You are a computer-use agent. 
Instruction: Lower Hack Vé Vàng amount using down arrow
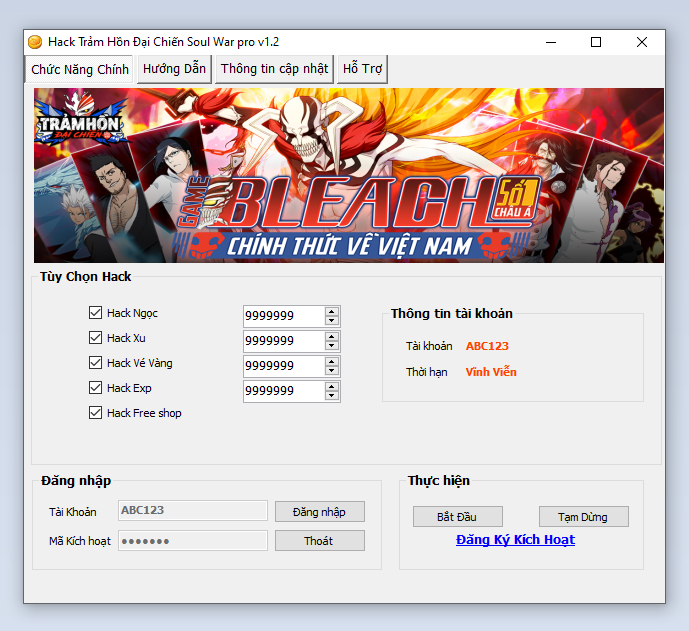coord(332,371)
